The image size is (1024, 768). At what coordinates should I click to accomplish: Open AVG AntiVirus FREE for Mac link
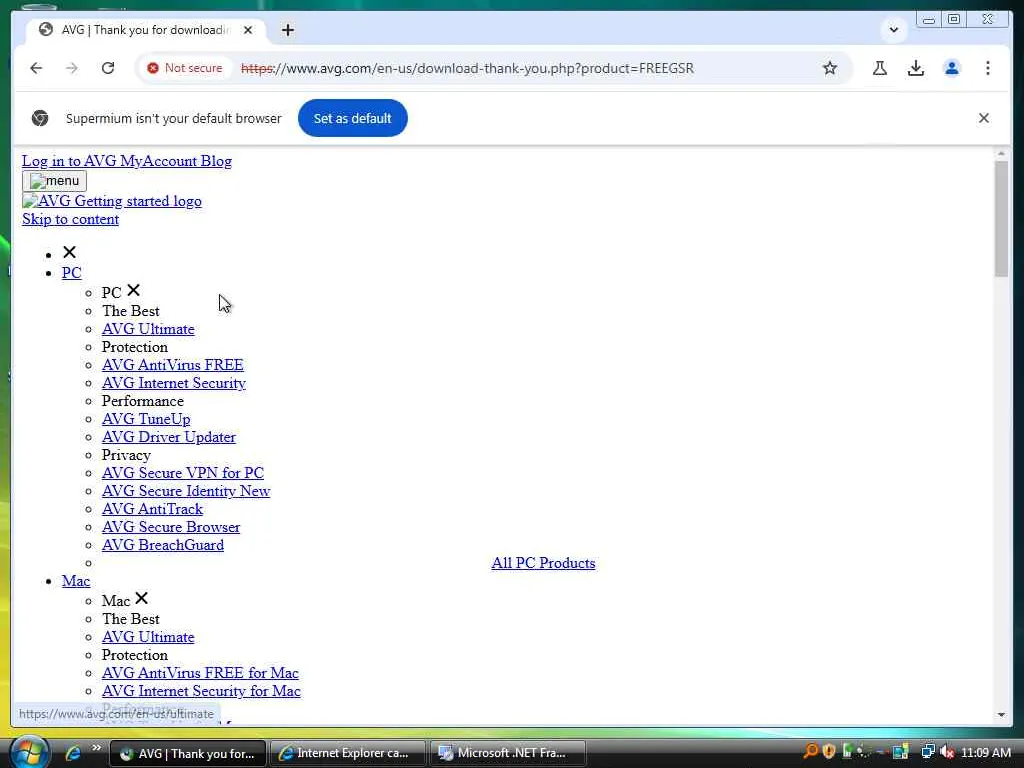pos(200,673)
